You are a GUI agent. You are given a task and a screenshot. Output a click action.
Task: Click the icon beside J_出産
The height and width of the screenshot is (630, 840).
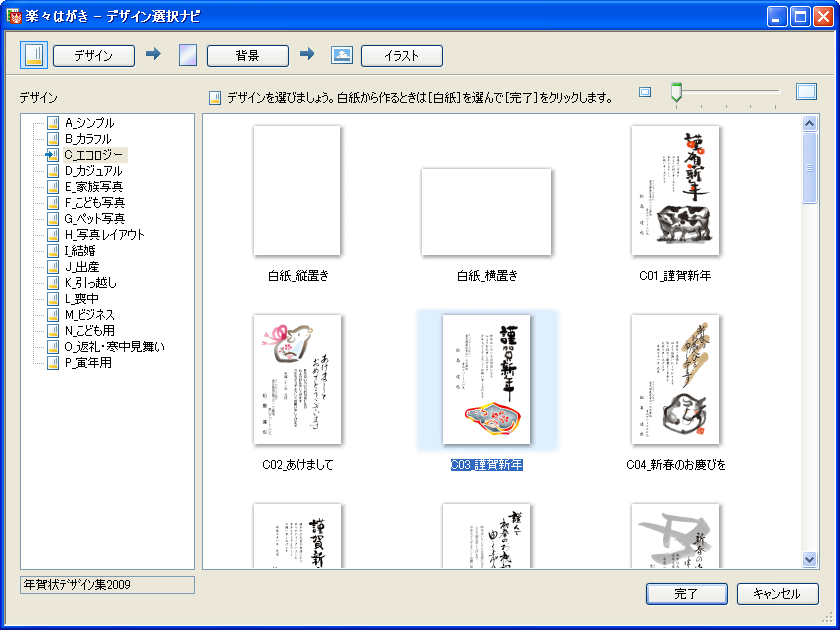coord(53,267)
